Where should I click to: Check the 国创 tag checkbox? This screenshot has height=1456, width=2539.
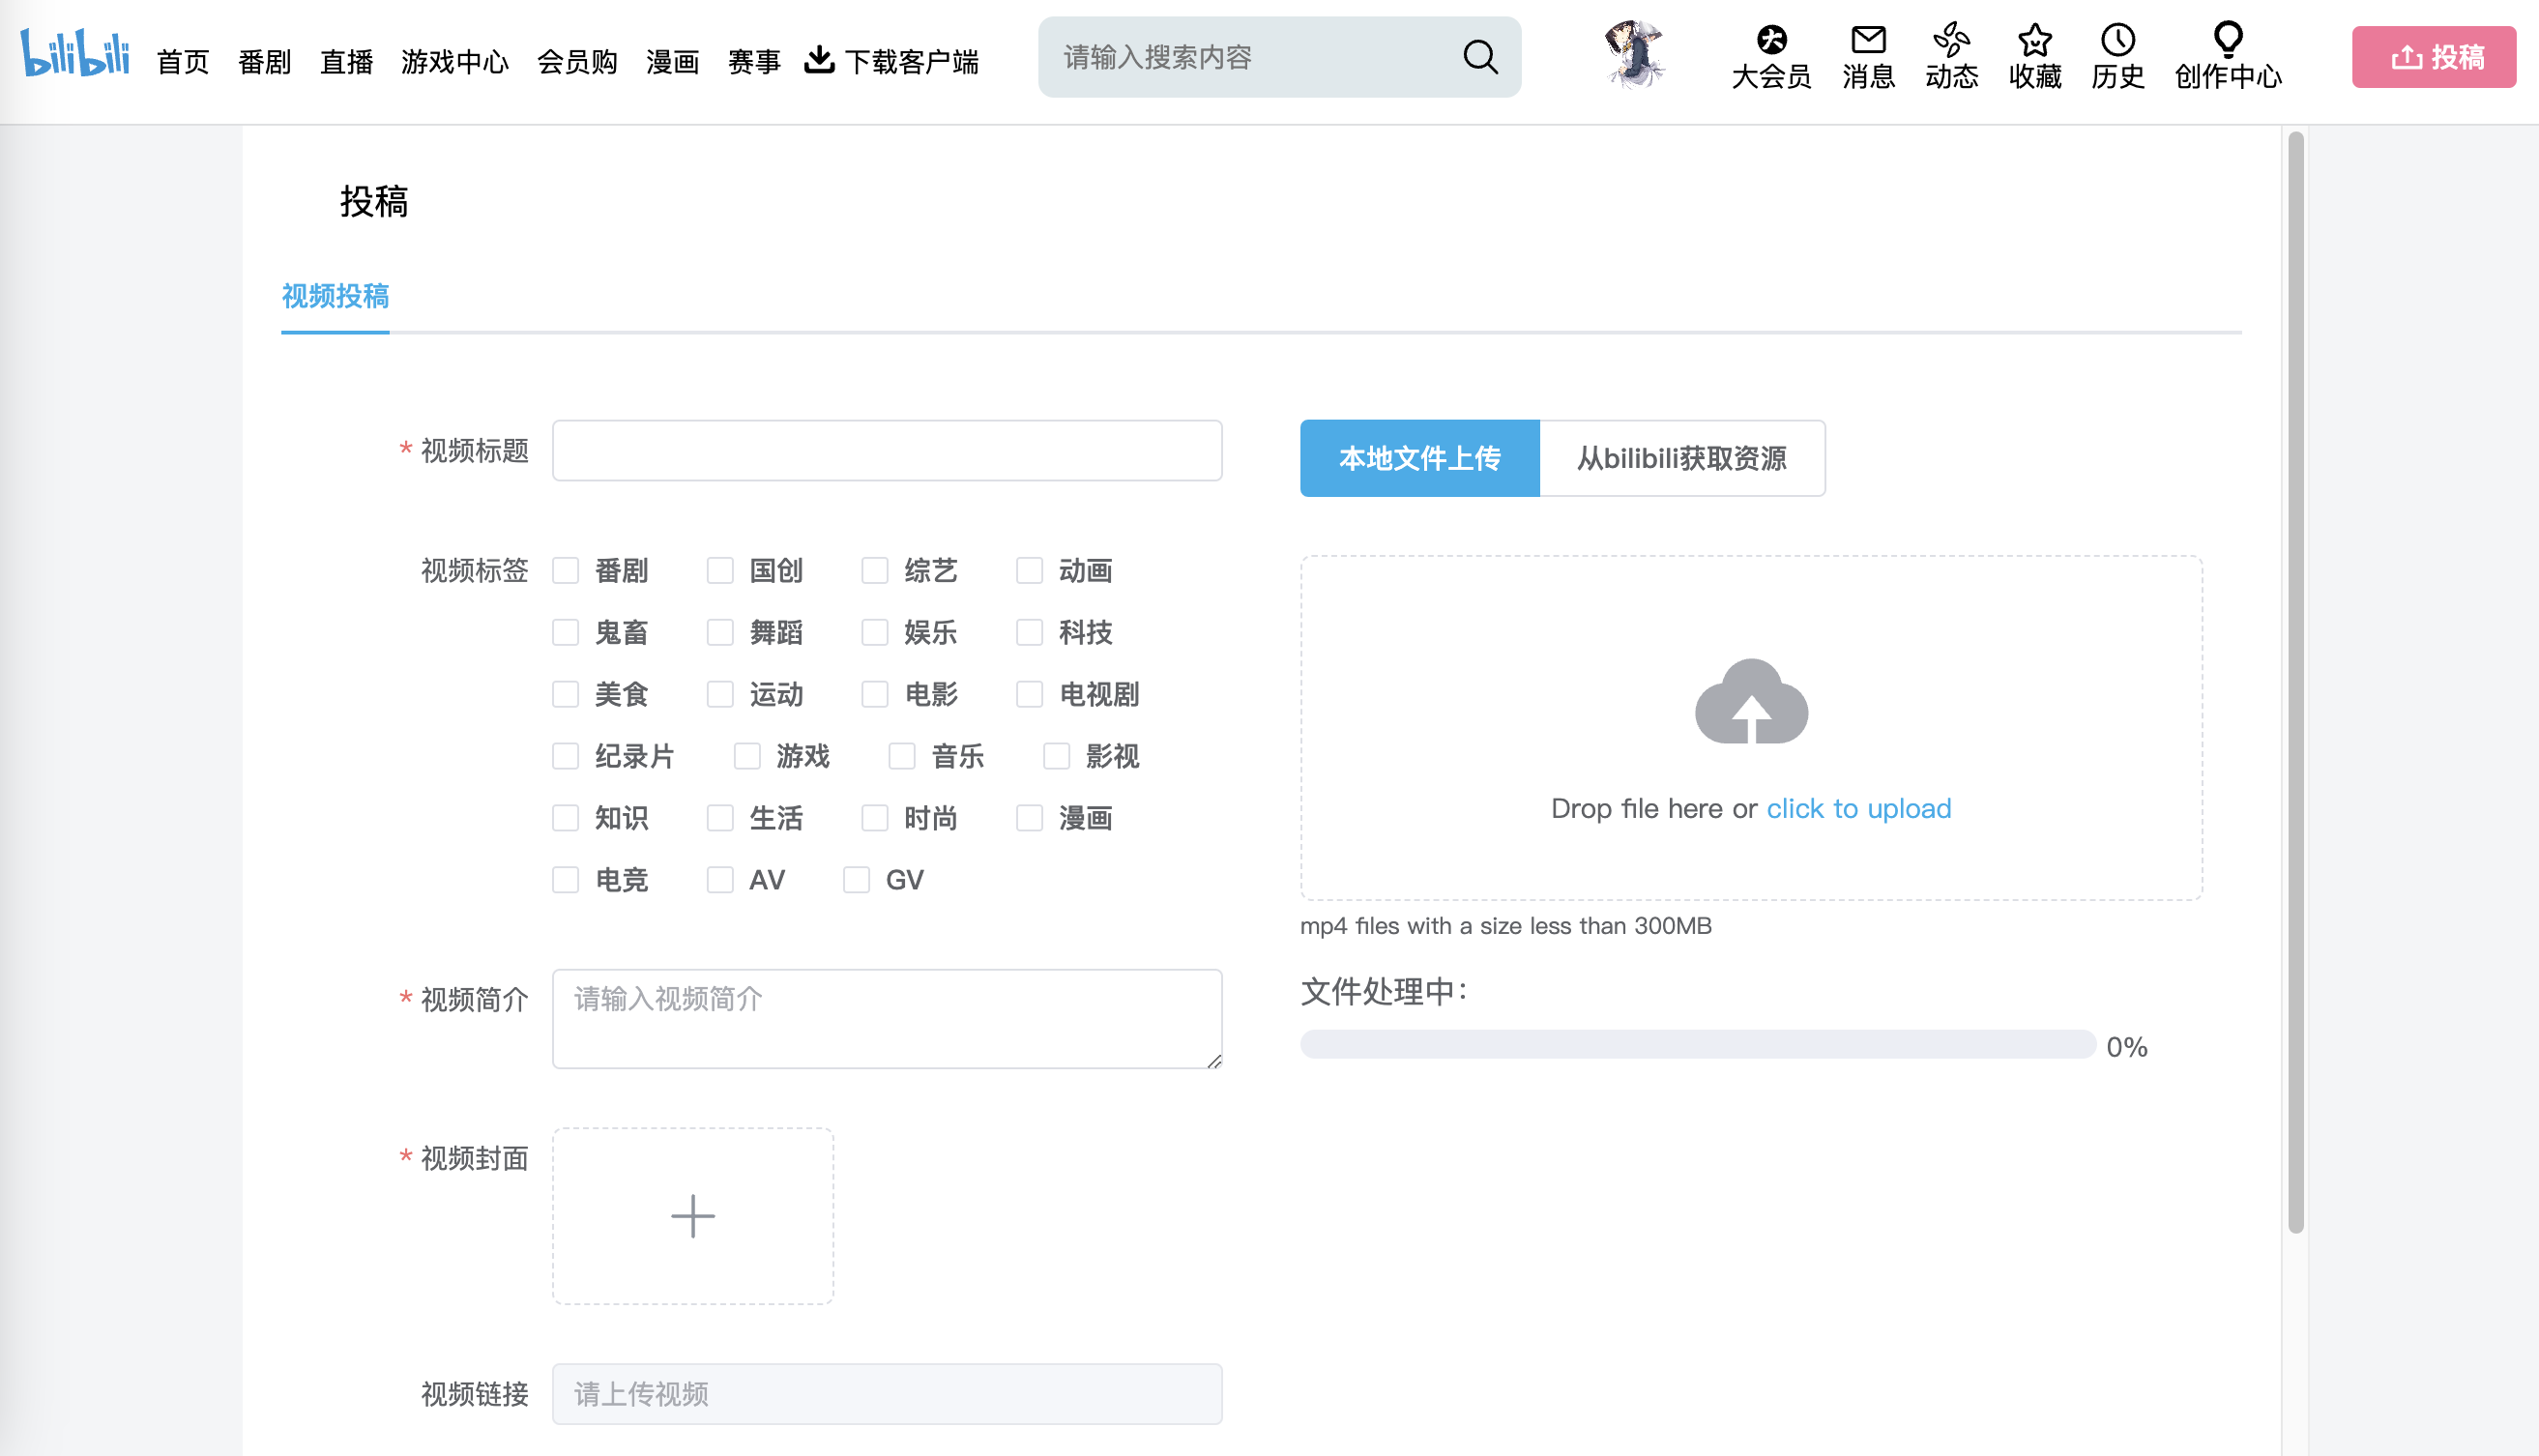(x=720, y=570)
